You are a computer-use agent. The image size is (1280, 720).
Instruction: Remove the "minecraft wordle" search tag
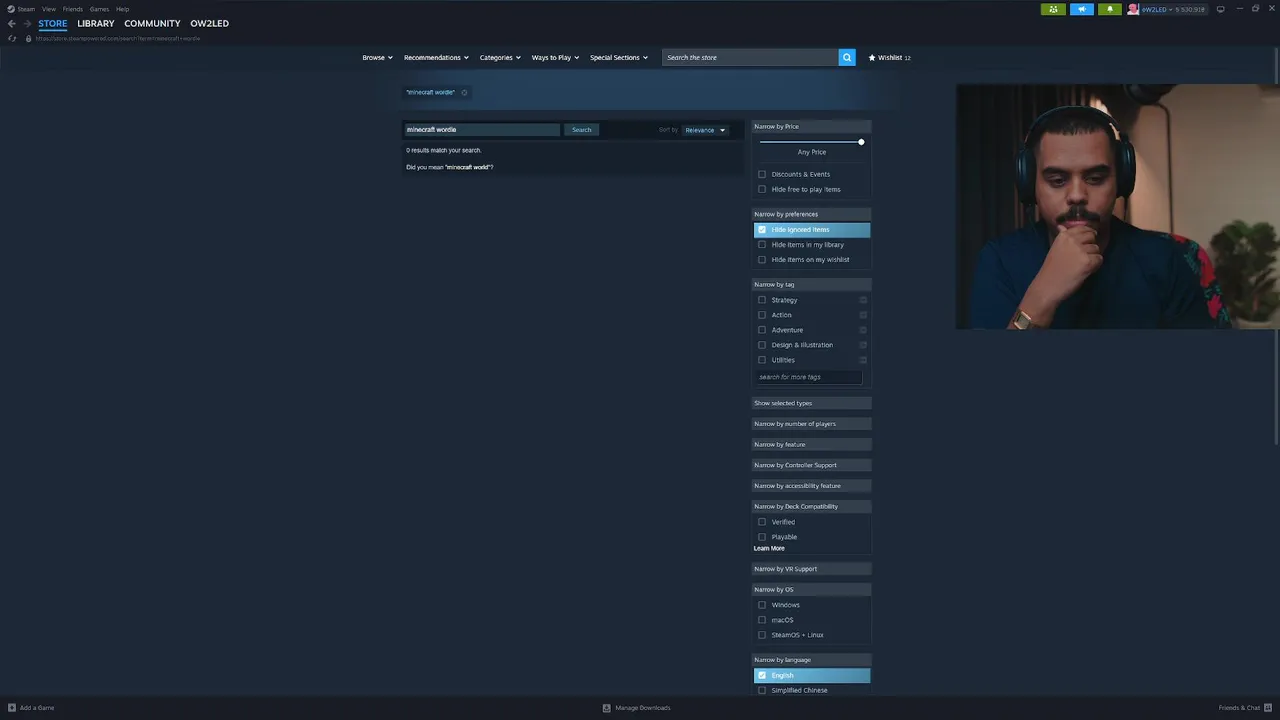click(464, 92)
